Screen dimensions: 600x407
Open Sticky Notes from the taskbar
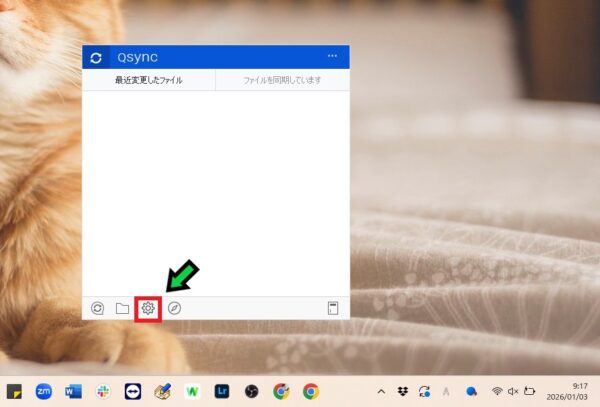15,391
